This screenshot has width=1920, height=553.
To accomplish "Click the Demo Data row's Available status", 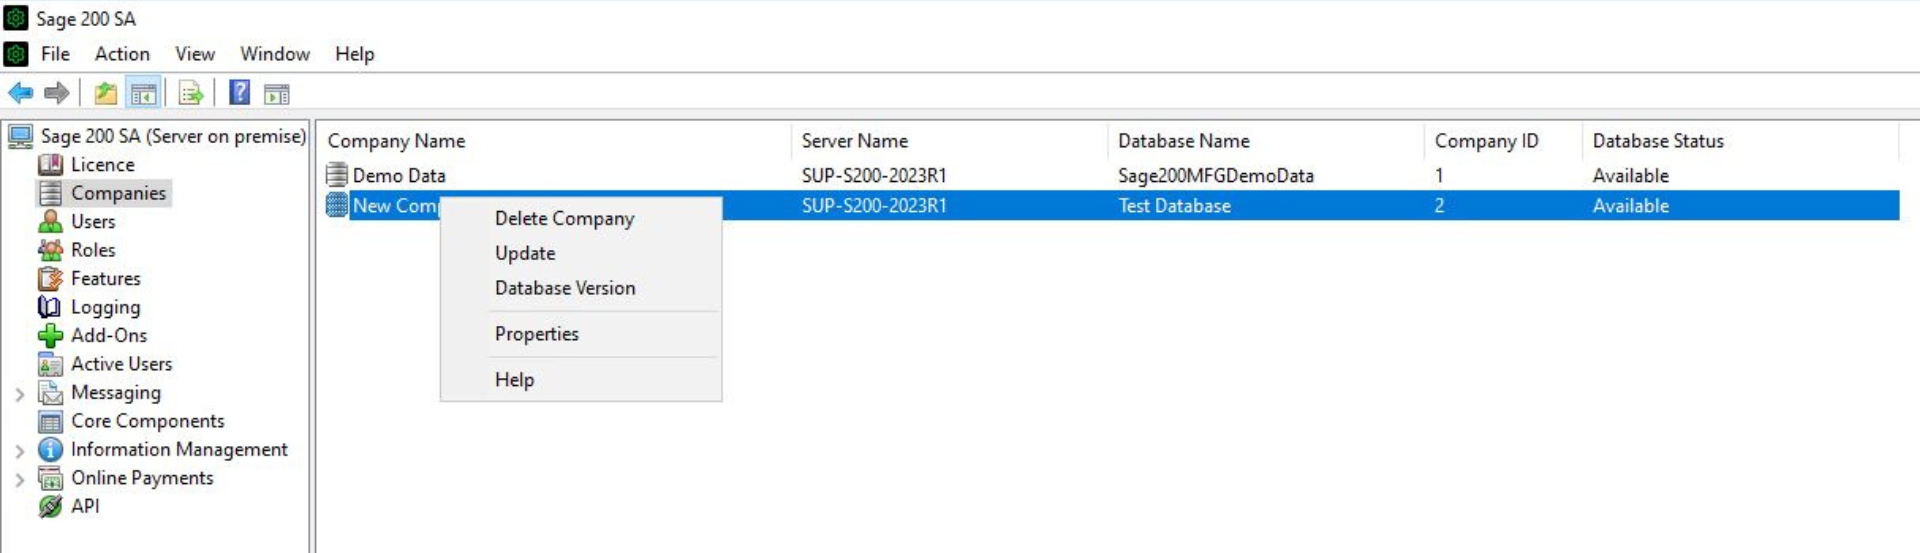I will pos(1631,175).
